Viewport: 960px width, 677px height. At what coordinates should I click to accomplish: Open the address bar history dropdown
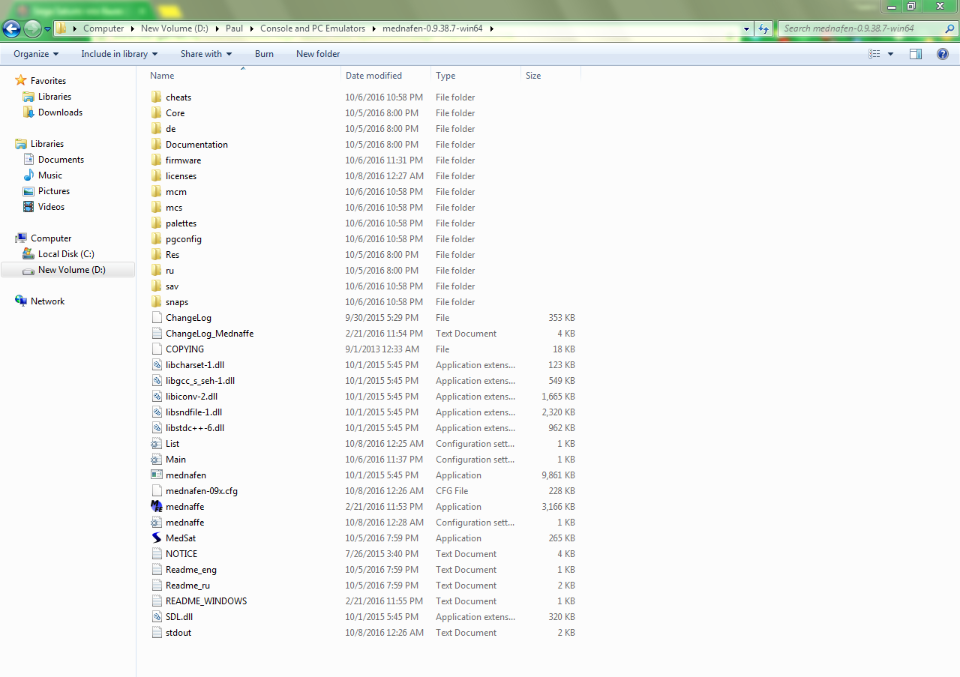pos(746,29)
